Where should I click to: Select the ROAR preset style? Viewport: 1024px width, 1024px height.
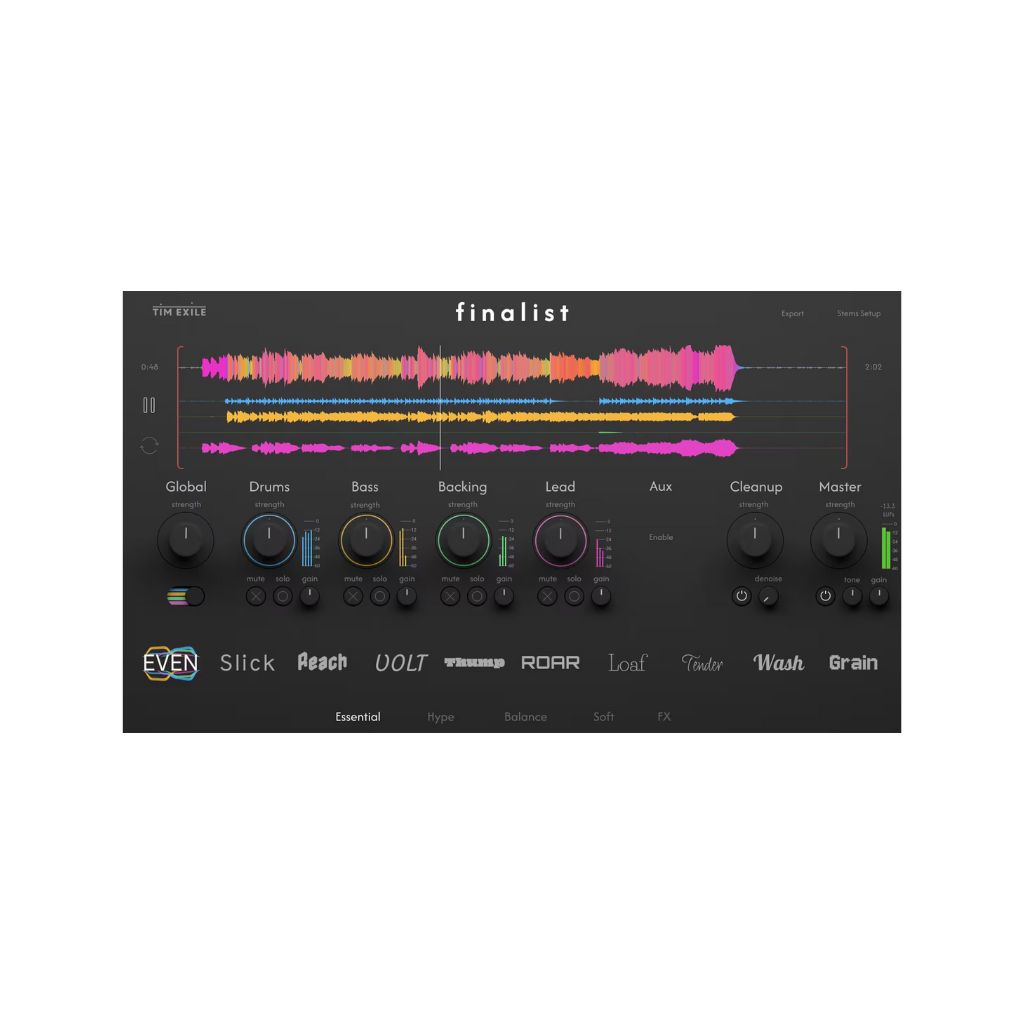(551, 663)
